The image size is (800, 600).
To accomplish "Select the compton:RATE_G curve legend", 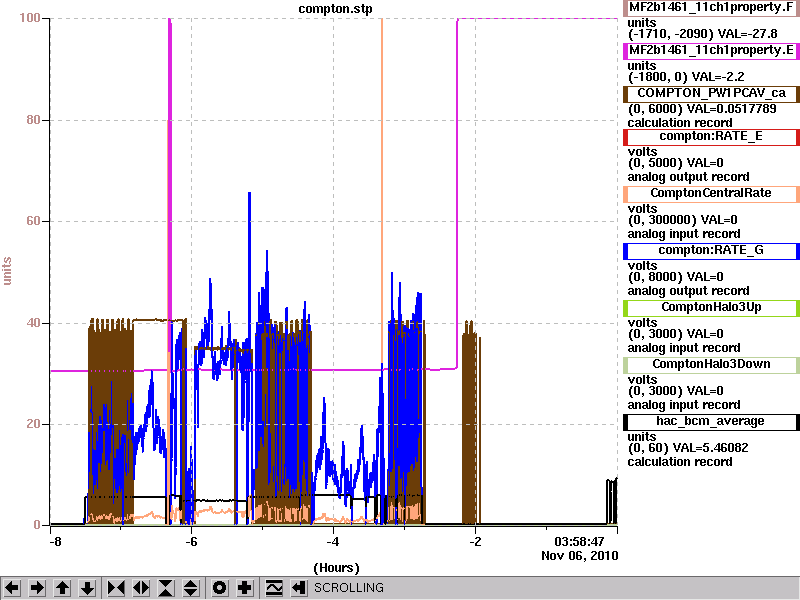I will [711, 251].
